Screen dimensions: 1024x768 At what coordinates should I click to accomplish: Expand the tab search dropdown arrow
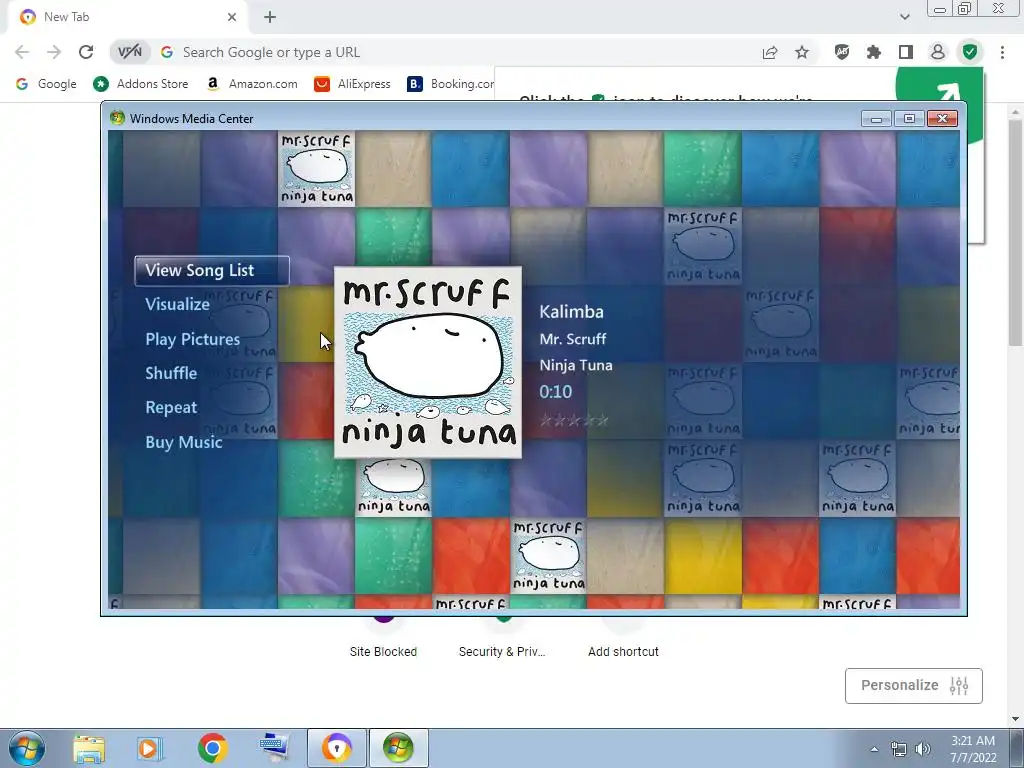[904, 17]
